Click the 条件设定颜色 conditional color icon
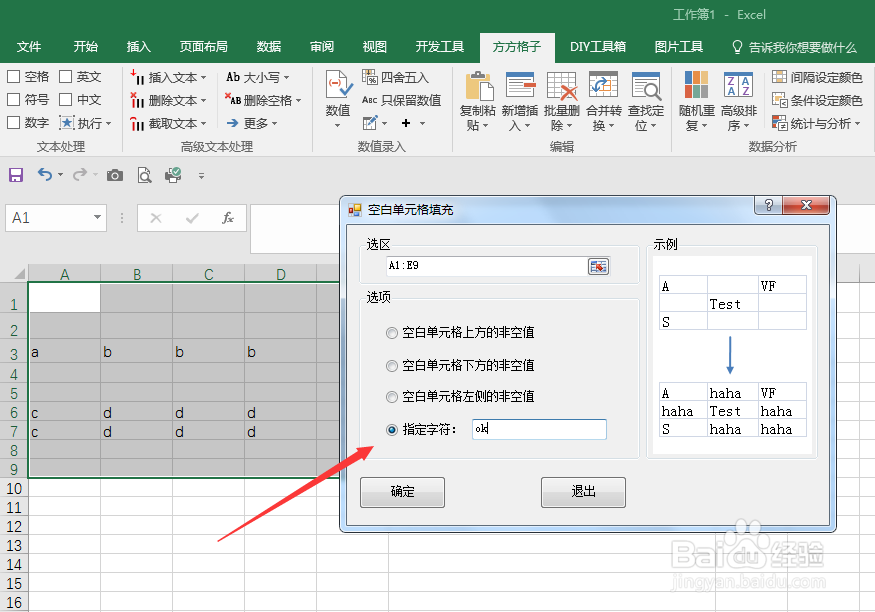This screenshot has width=875, height=612. coord(779,100)
